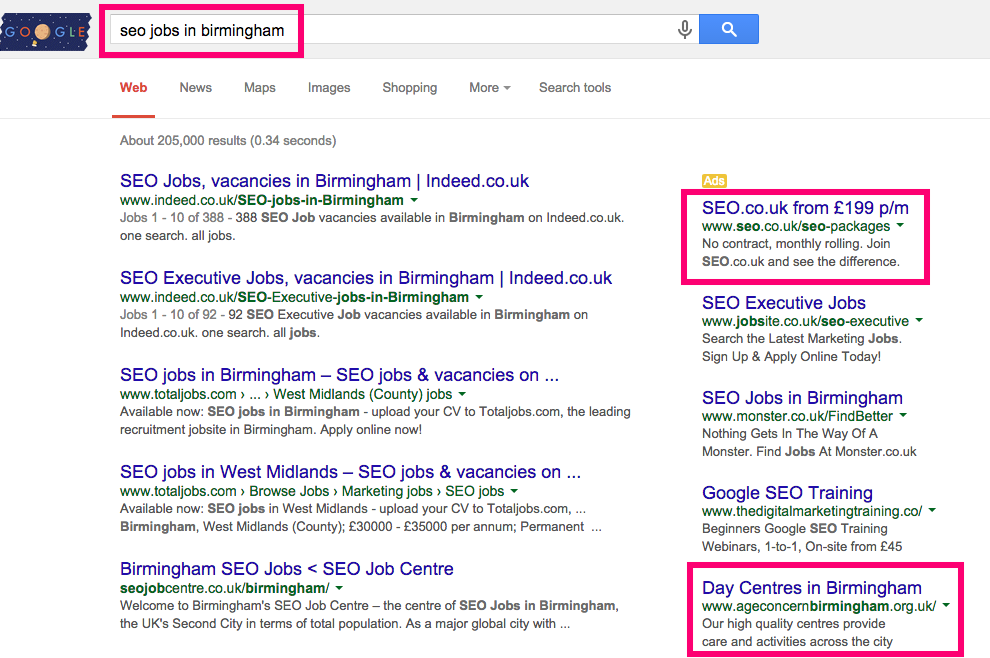Image resolution: width=990 pixels, height=658 pixels.
Task: Expand arrow next to indeed.co.uk/SEO-jobs-in-Birmingham URL
Action: [414, 200]
